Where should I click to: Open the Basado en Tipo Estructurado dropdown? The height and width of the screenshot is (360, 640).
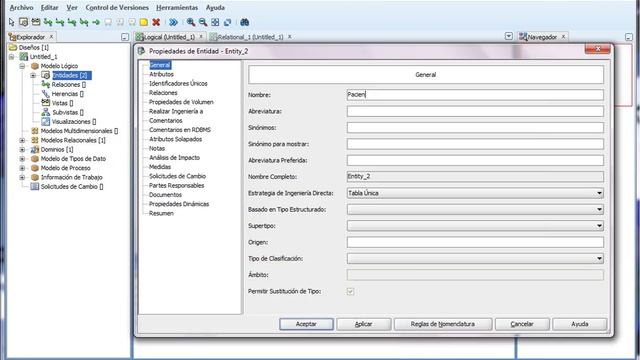(x=599, y=209)
